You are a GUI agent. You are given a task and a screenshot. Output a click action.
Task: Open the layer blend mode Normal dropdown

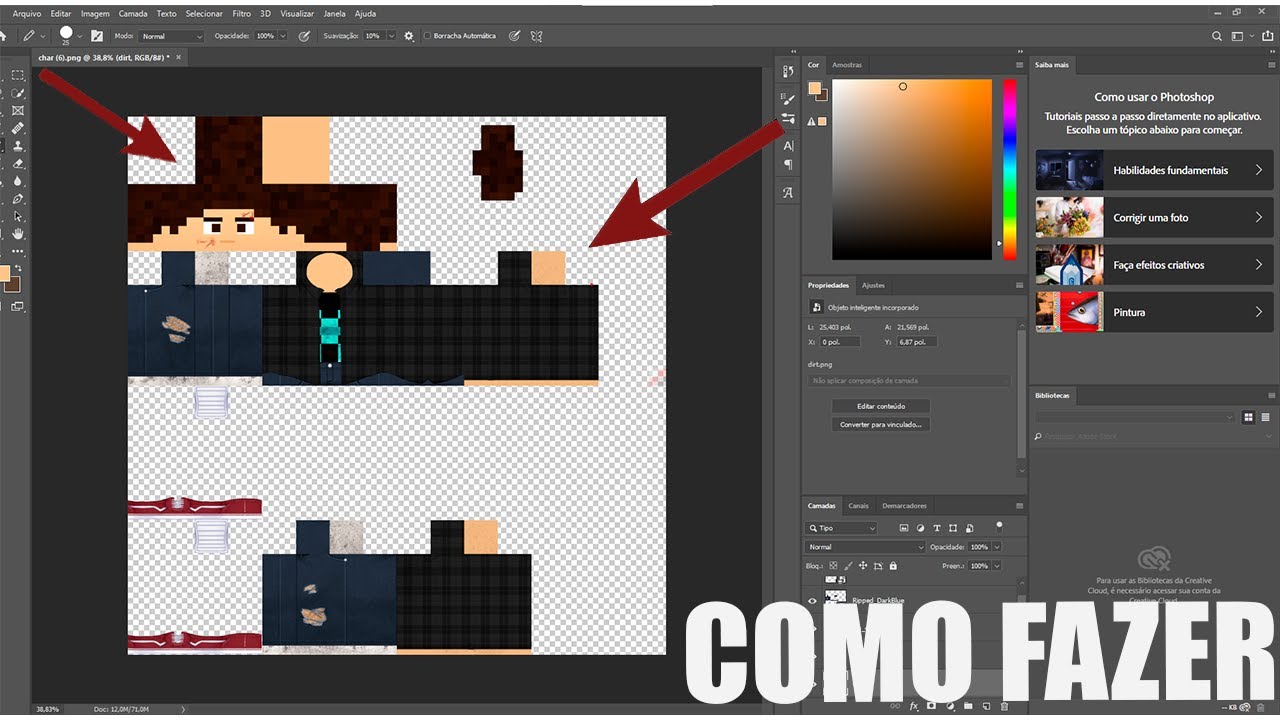[864, 547]
